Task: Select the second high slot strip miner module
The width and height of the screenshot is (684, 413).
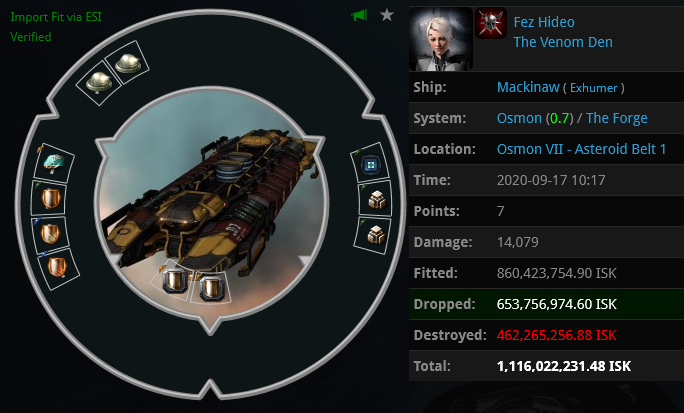Action: (128, 64)
